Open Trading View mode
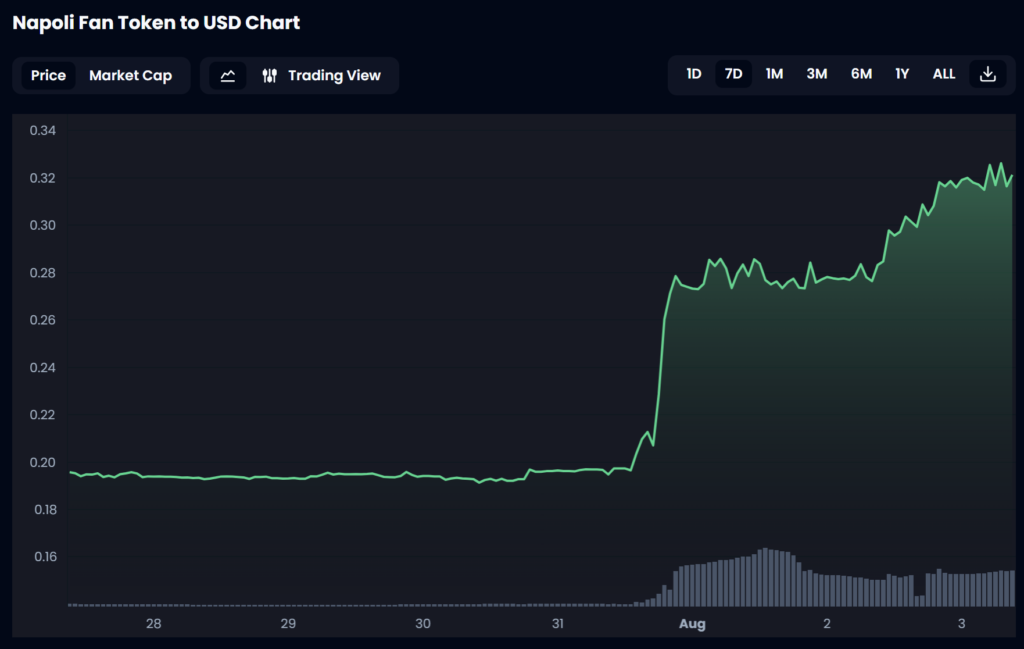 click(321, 76)
